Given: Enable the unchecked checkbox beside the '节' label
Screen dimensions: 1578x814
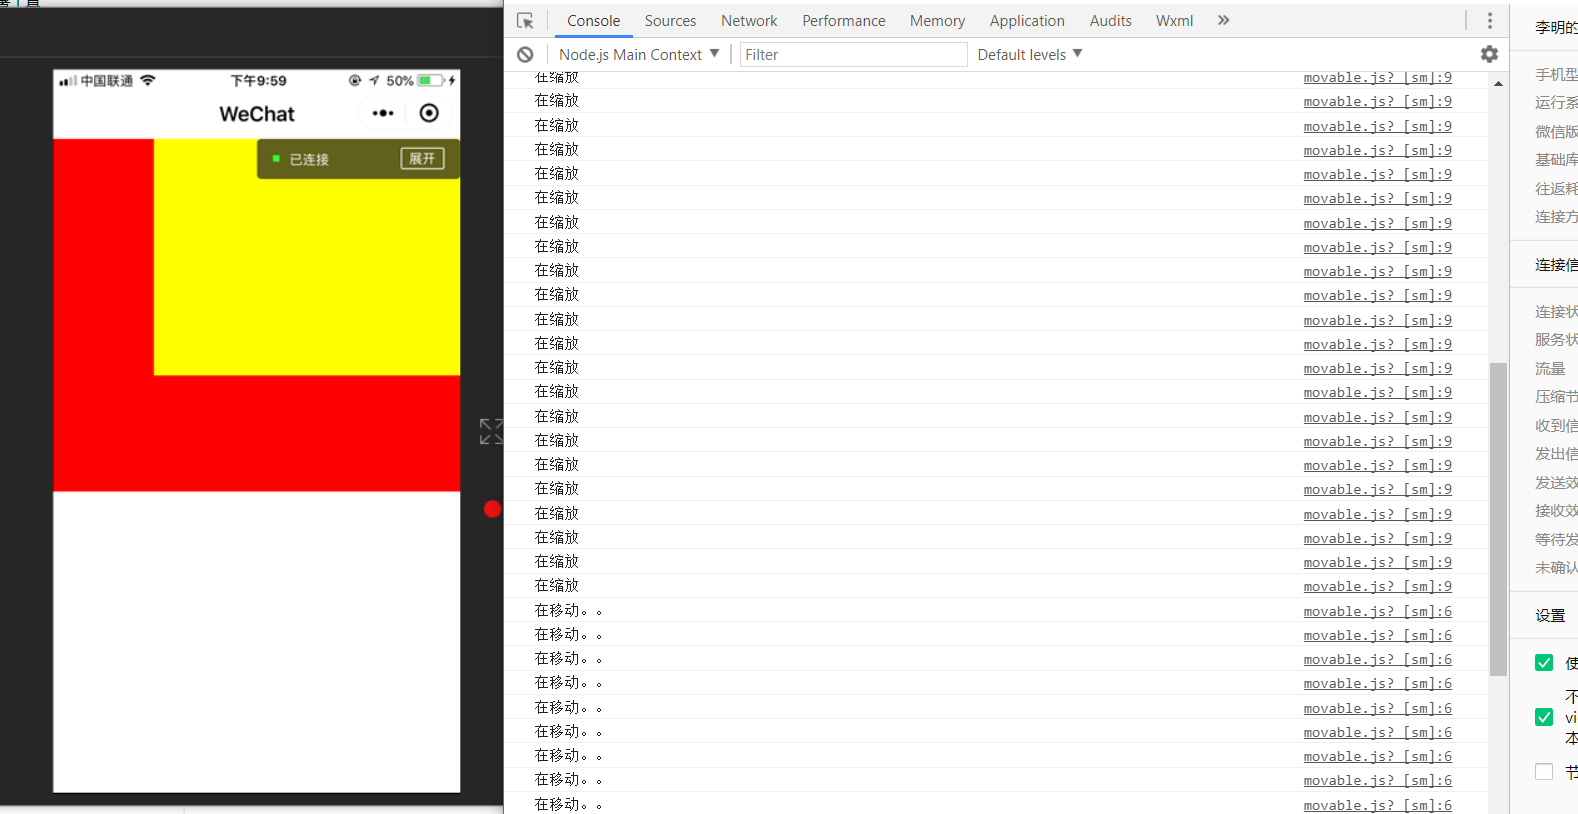Looking at the screenshot, I should [1544, 771].
